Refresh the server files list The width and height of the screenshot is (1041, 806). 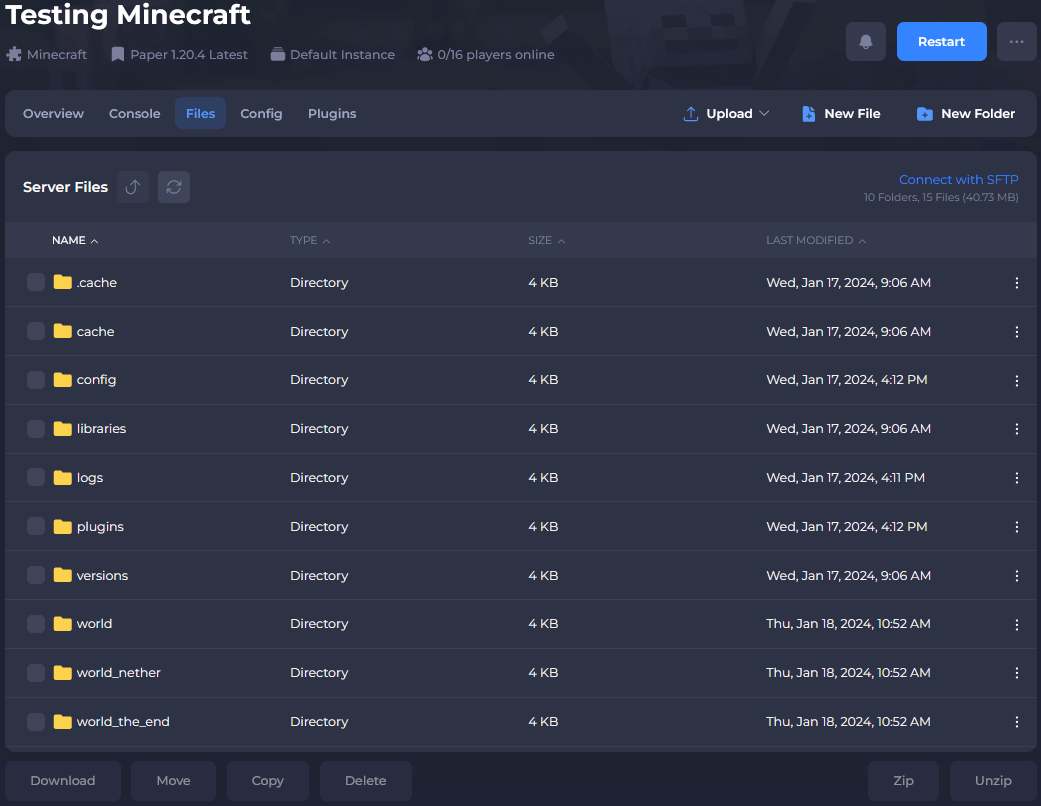[174, 187]
